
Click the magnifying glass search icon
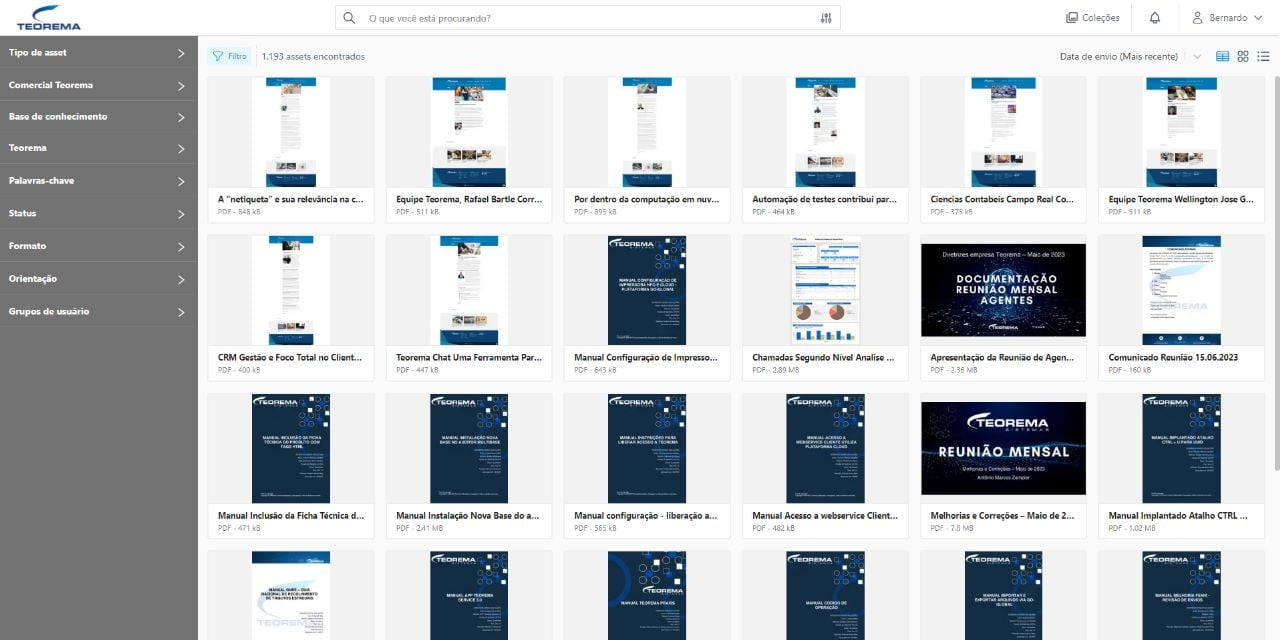(349, 18)
